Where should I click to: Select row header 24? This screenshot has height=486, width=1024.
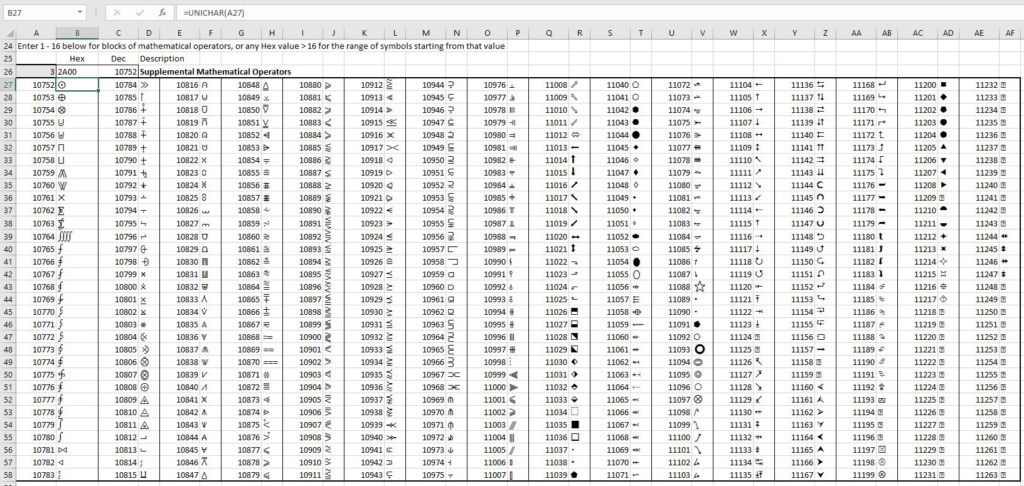tap(8, 46)
